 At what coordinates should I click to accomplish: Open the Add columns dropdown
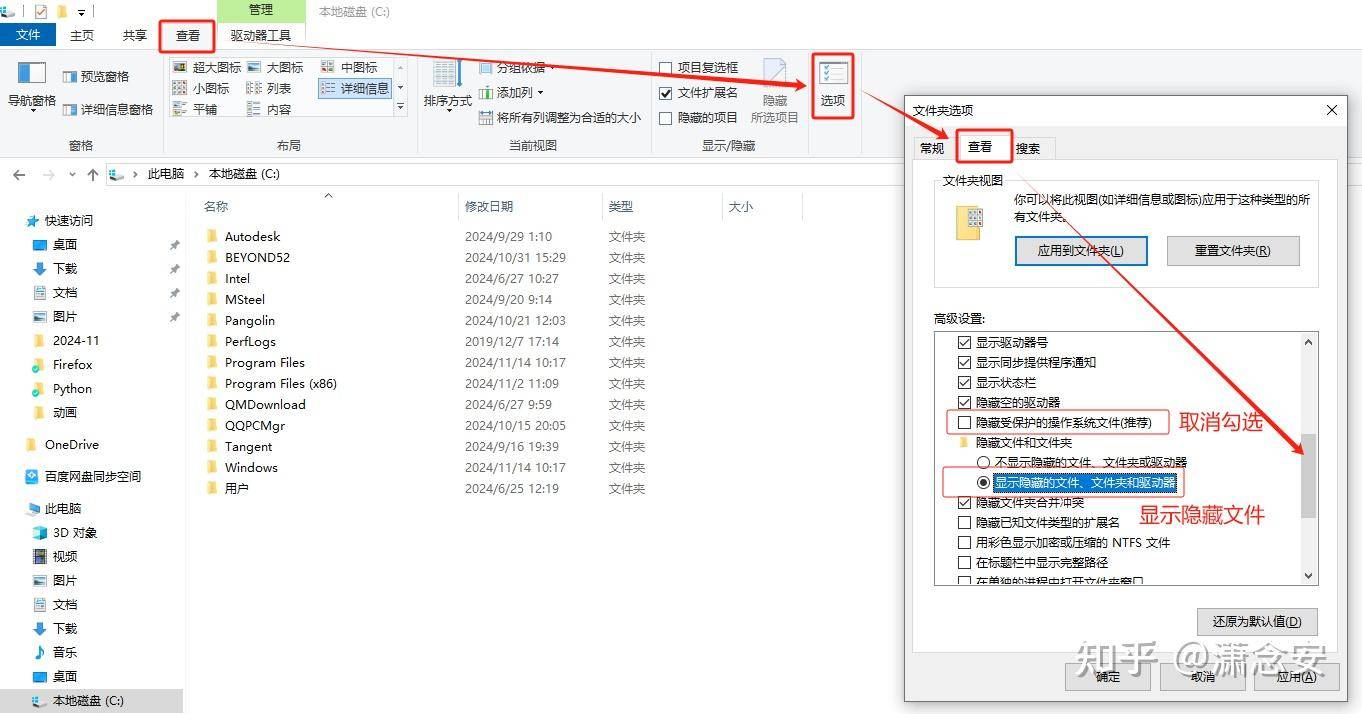pos(511,92)
